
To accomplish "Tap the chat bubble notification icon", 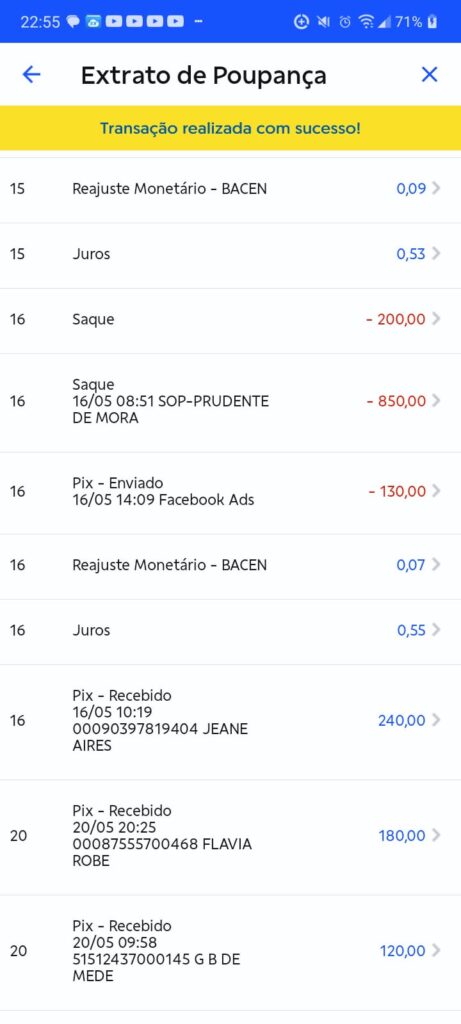I will point(74,22).
